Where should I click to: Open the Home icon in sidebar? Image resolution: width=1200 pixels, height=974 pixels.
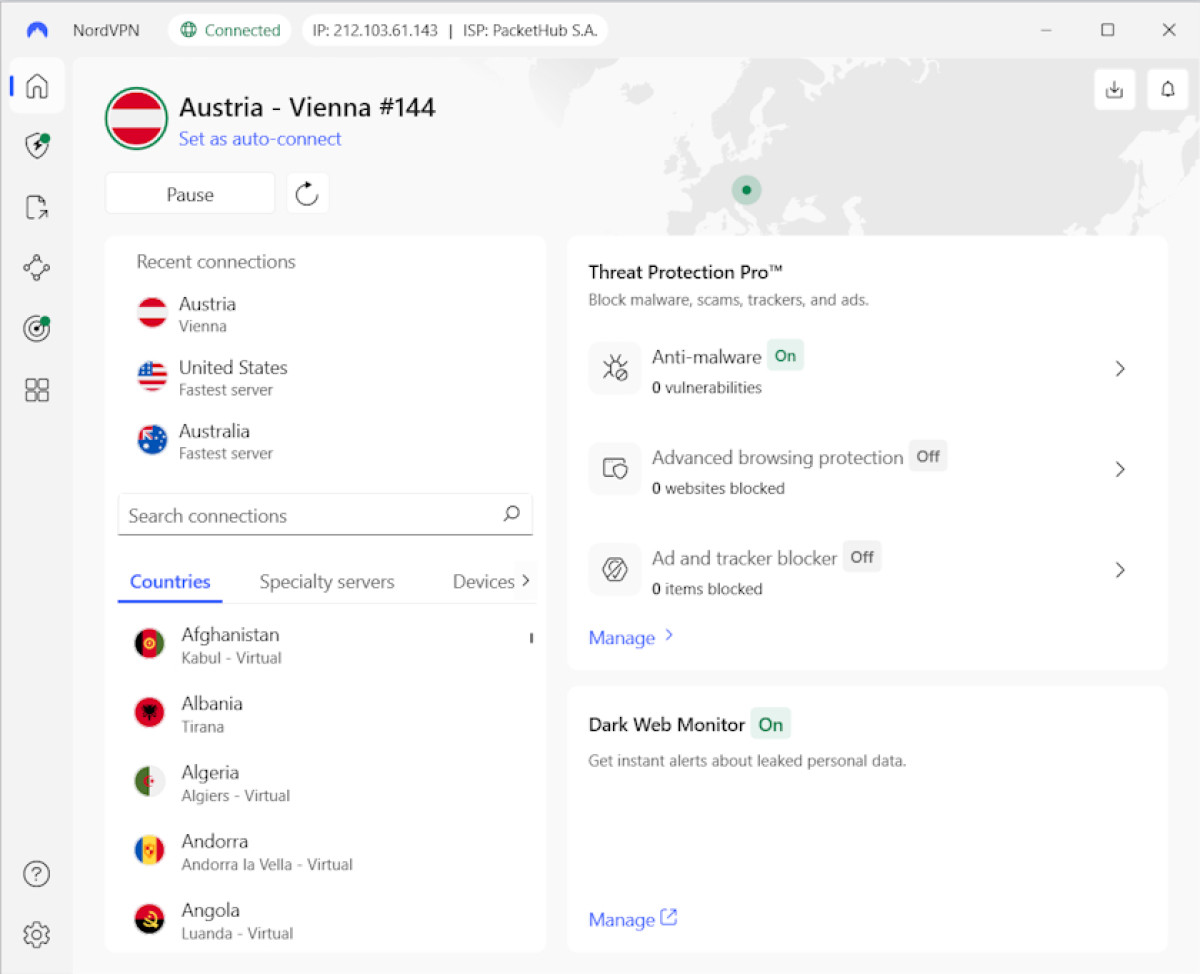(x=37, y=86)
